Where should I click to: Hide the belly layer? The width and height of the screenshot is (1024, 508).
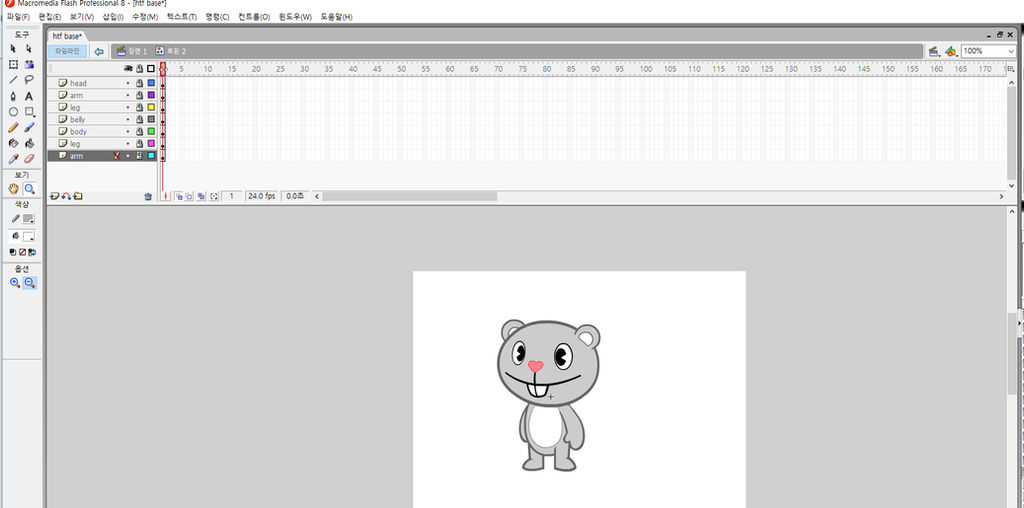coord(128,119)
